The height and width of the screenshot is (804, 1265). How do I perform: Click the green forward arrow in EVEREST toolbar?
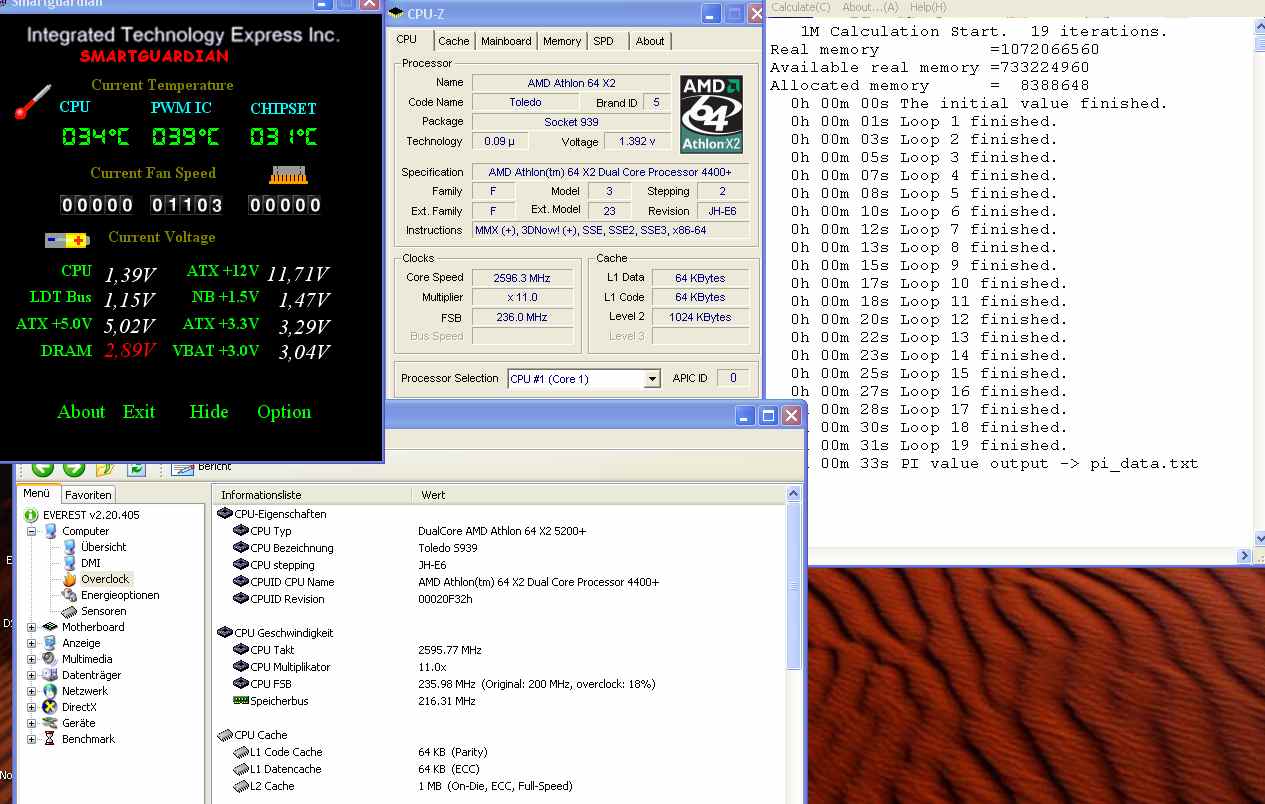click(x=74, y=468)
